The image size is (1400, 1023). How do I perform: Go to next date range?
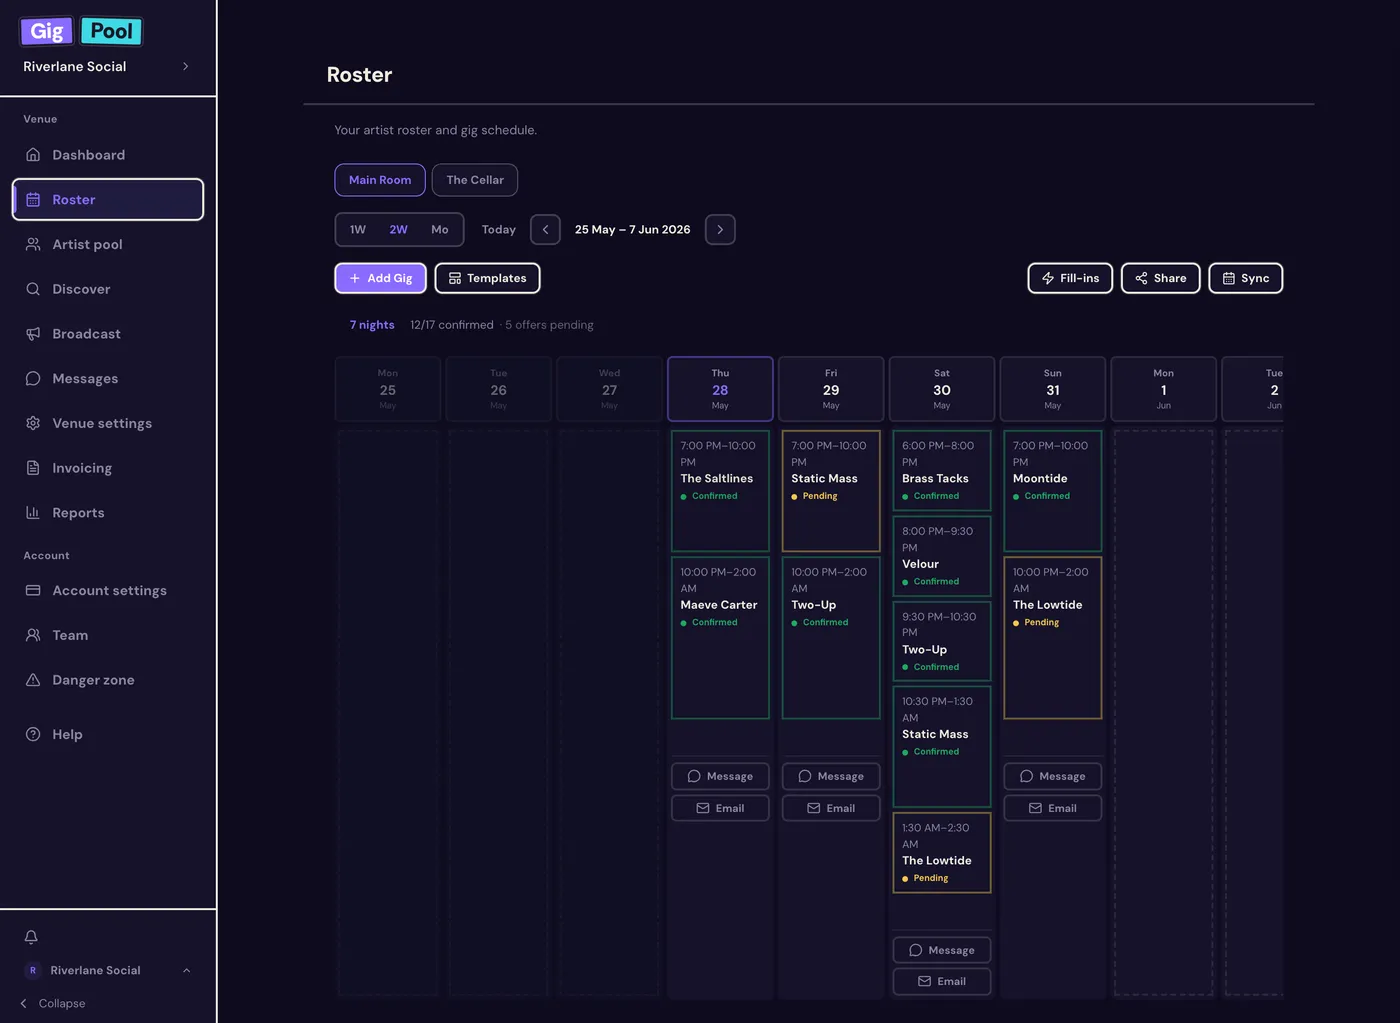point(720,229)
